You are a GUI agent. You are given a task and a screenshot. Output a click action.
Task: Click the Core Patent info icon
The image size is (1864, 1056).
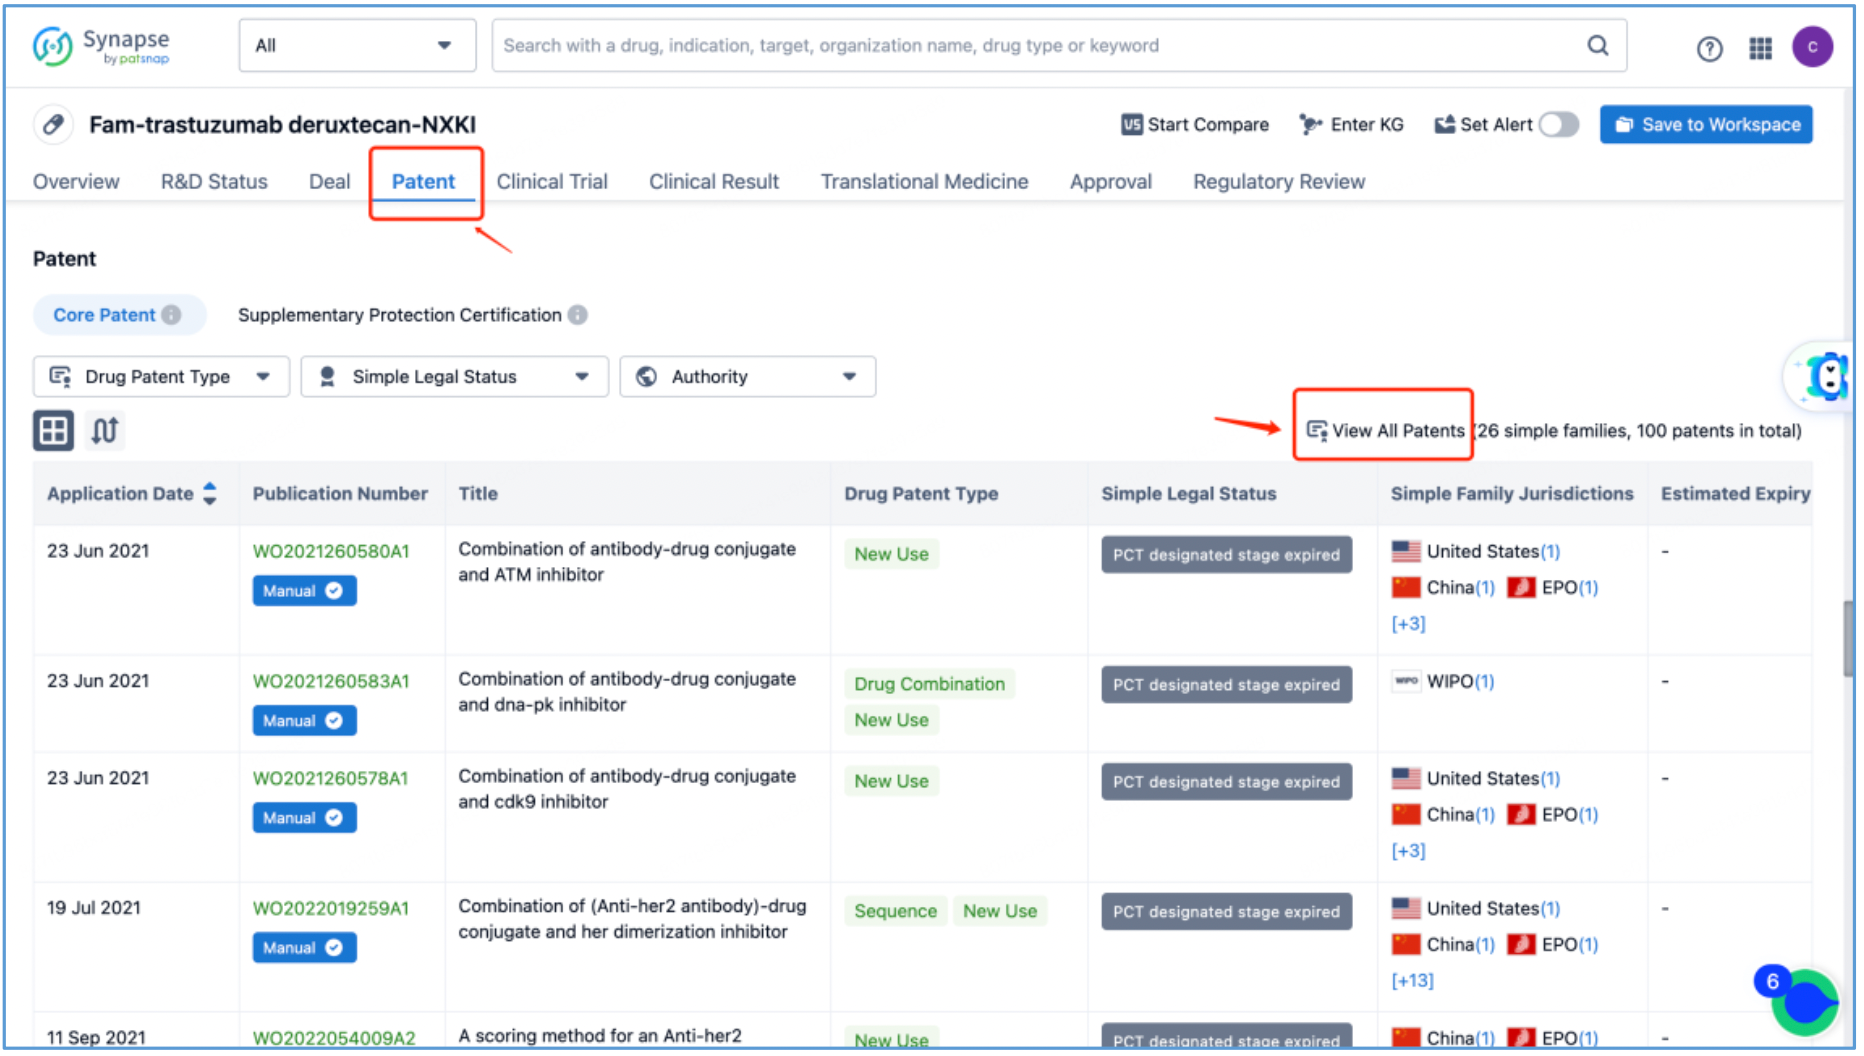[172, 315]
